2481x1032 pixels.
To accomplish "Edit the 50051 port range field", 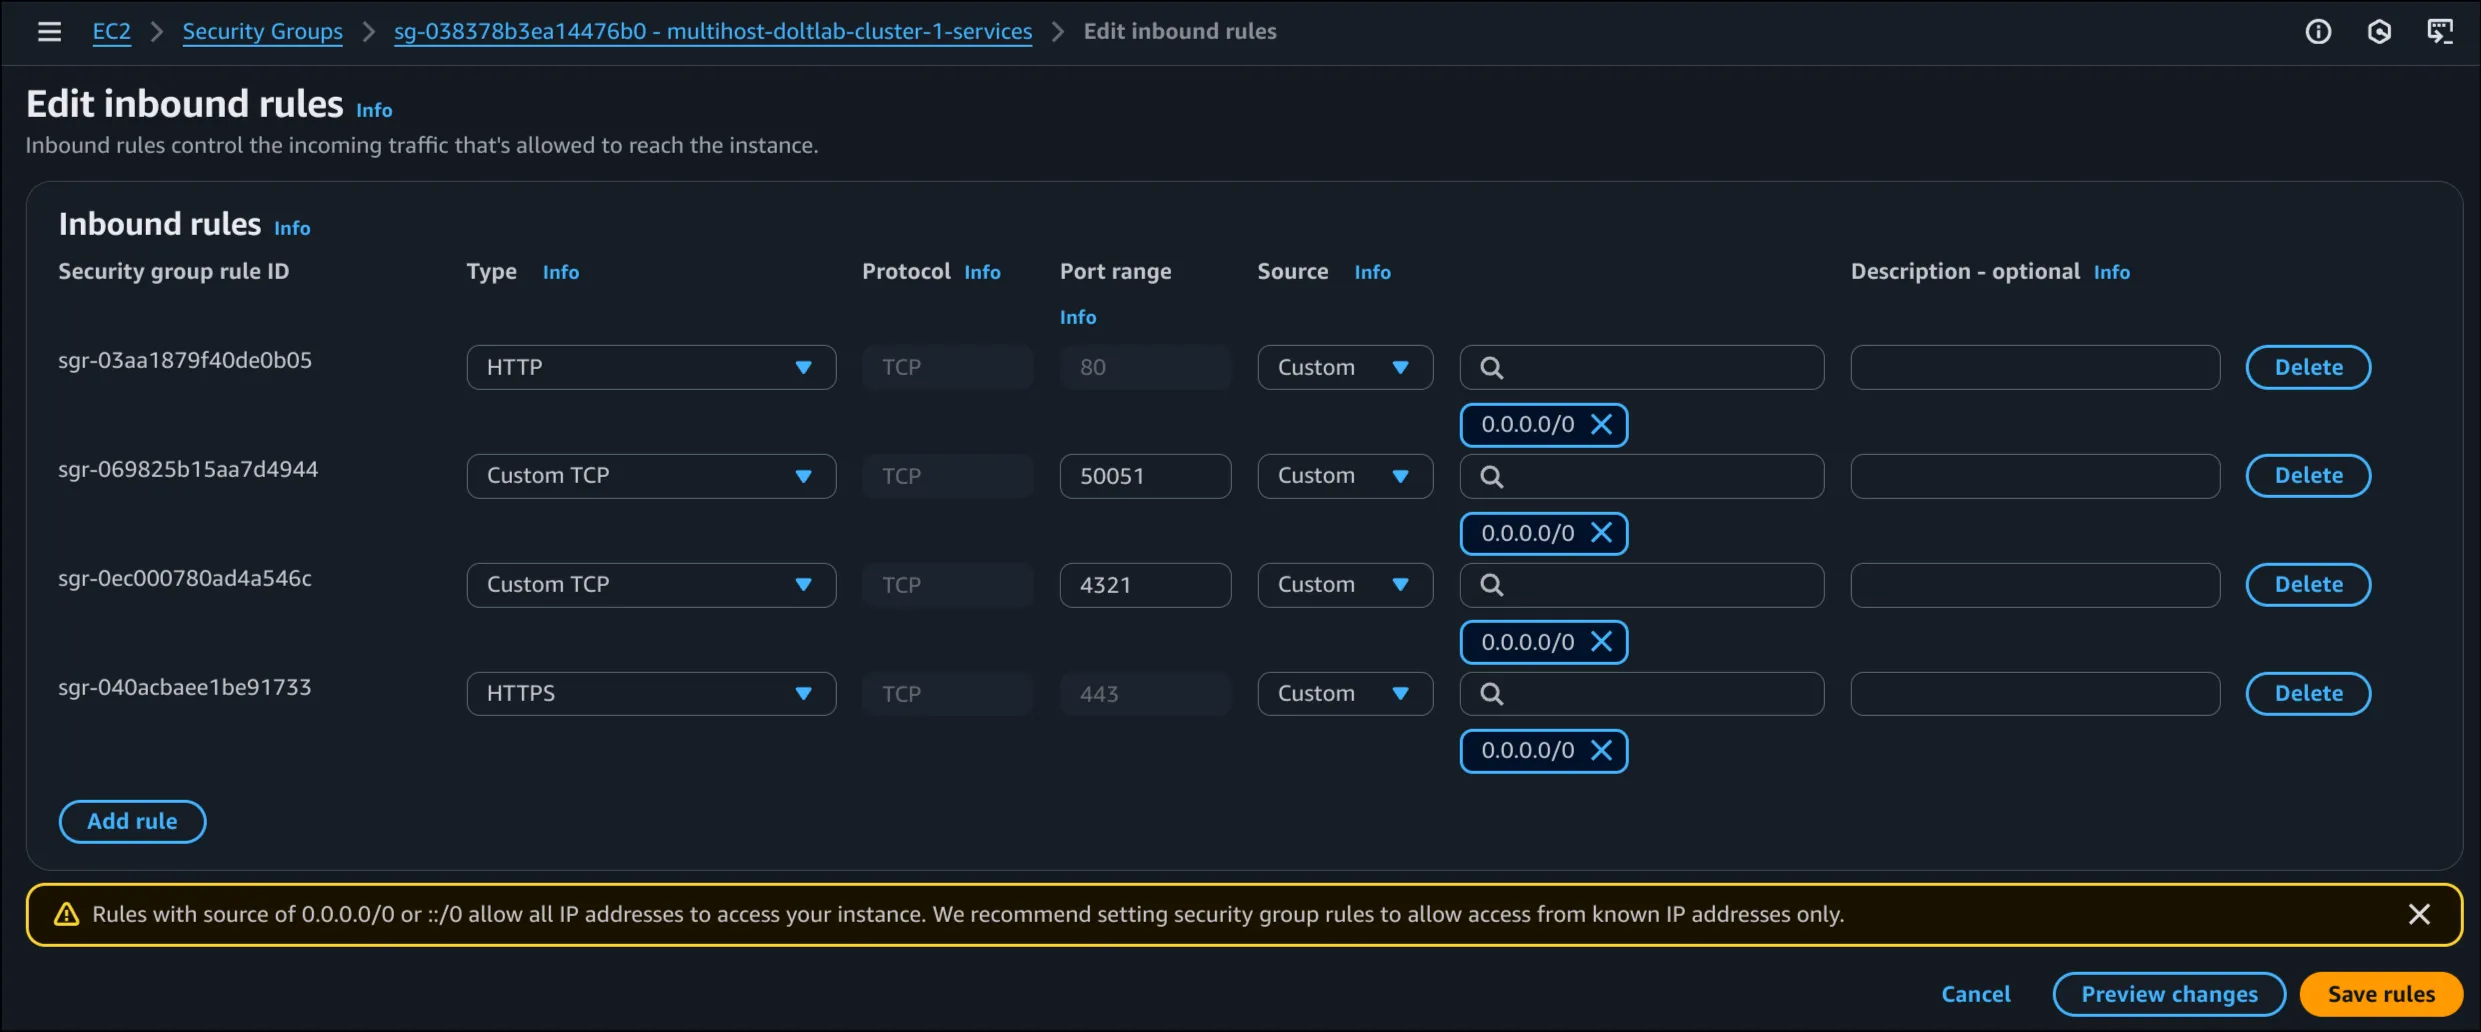I will coord(1144,476).
